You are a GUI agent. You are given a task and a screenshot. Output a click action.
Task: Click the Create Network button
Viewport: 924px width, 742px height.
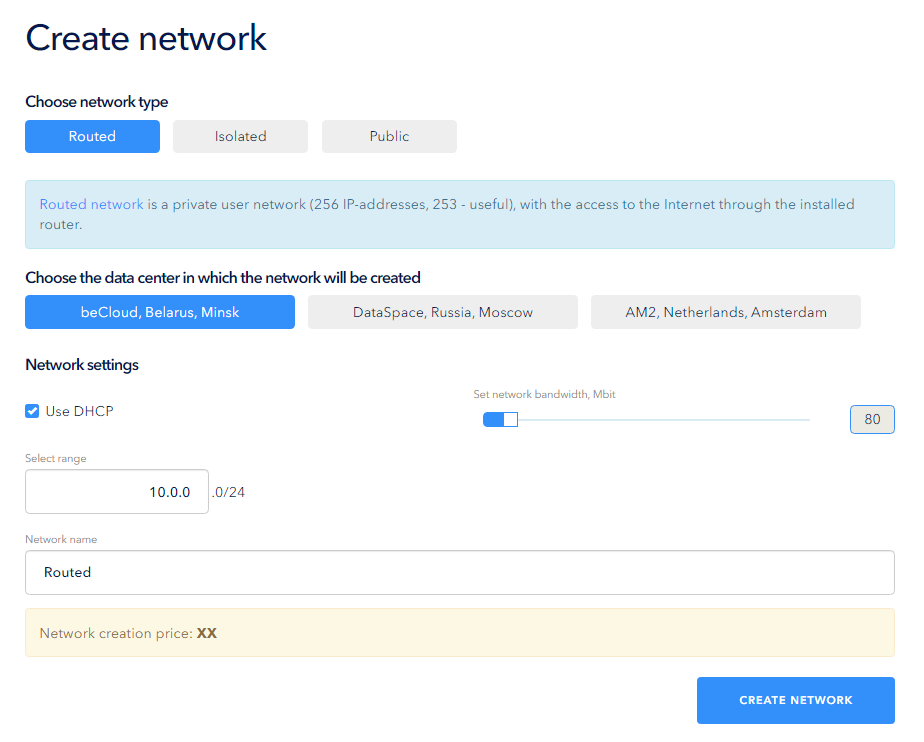tap(796, 700)
